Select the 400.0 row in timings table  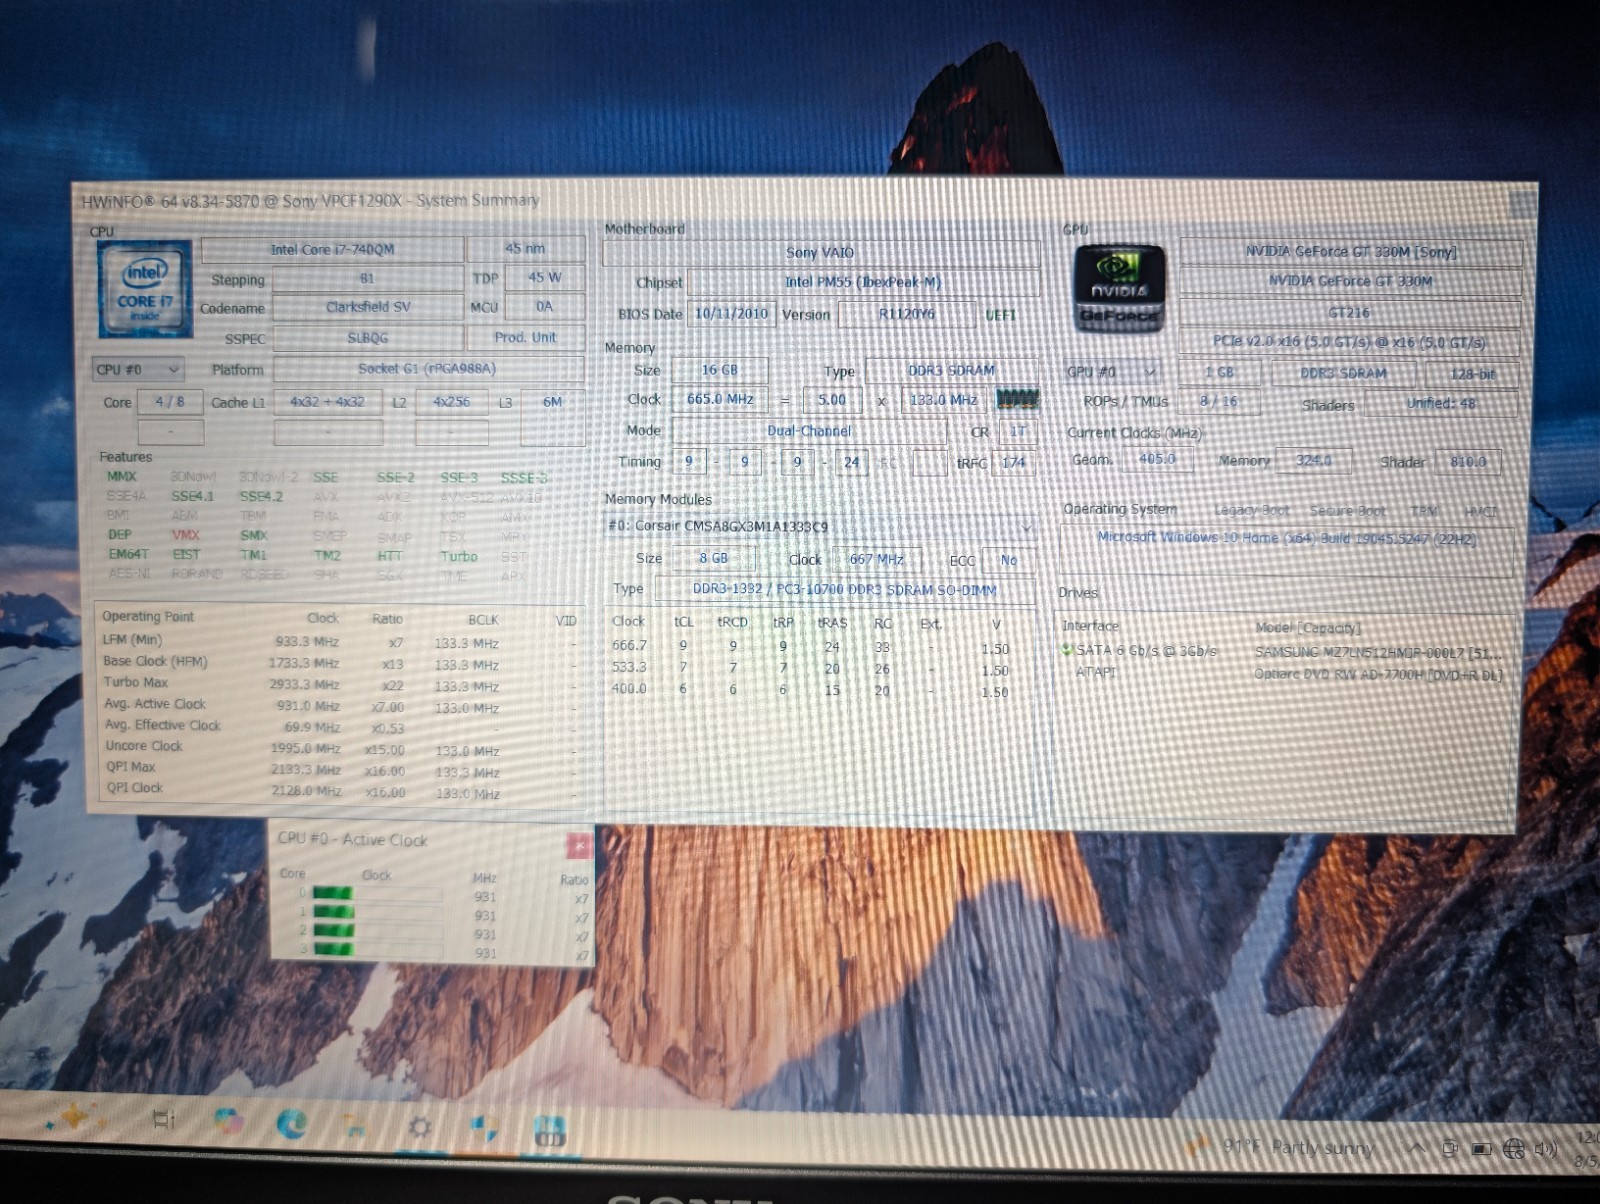point(811,690)
